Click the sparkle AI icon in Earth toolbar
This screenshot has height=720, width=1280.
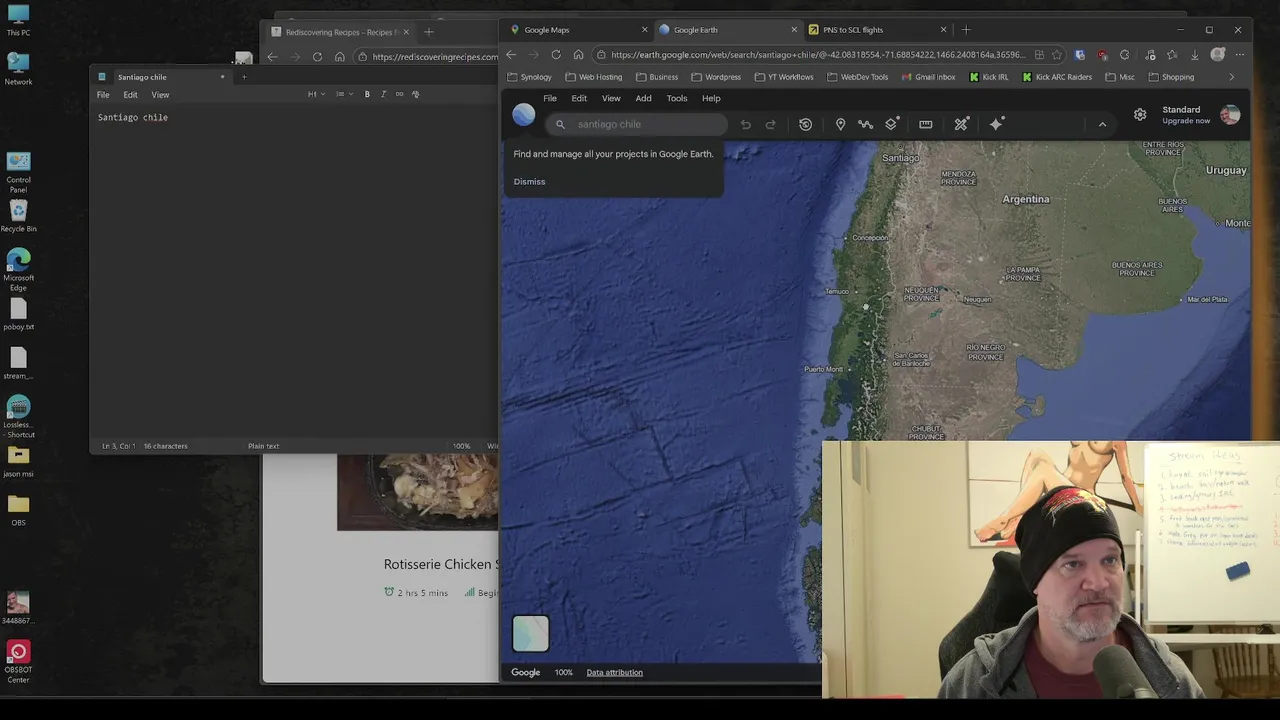point(996,124)
